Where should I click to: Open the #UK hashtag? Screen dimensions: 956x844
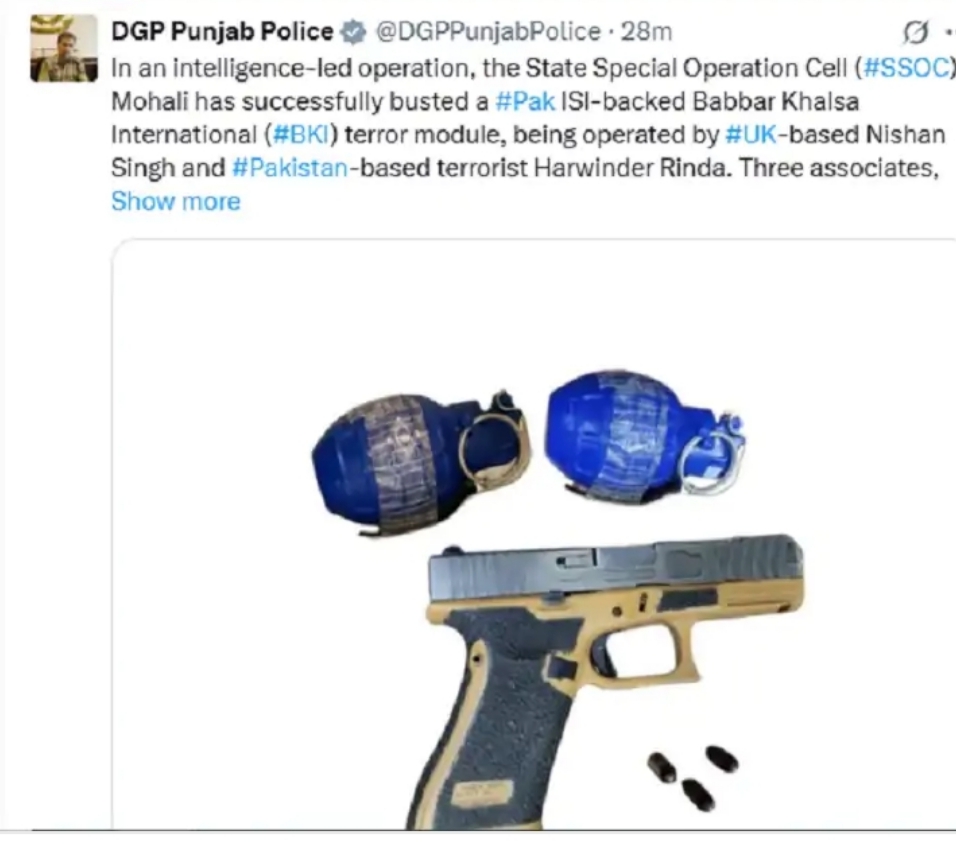751,135
